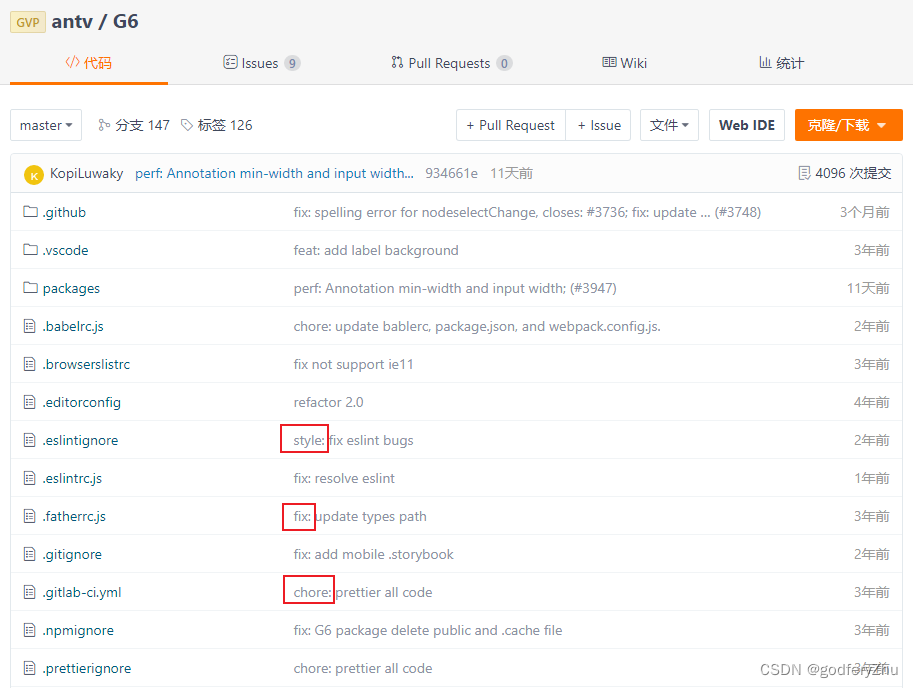Viewport: 913px width, 688px height.
Task: Open the master branch dropdown
Action: (46, 125)
